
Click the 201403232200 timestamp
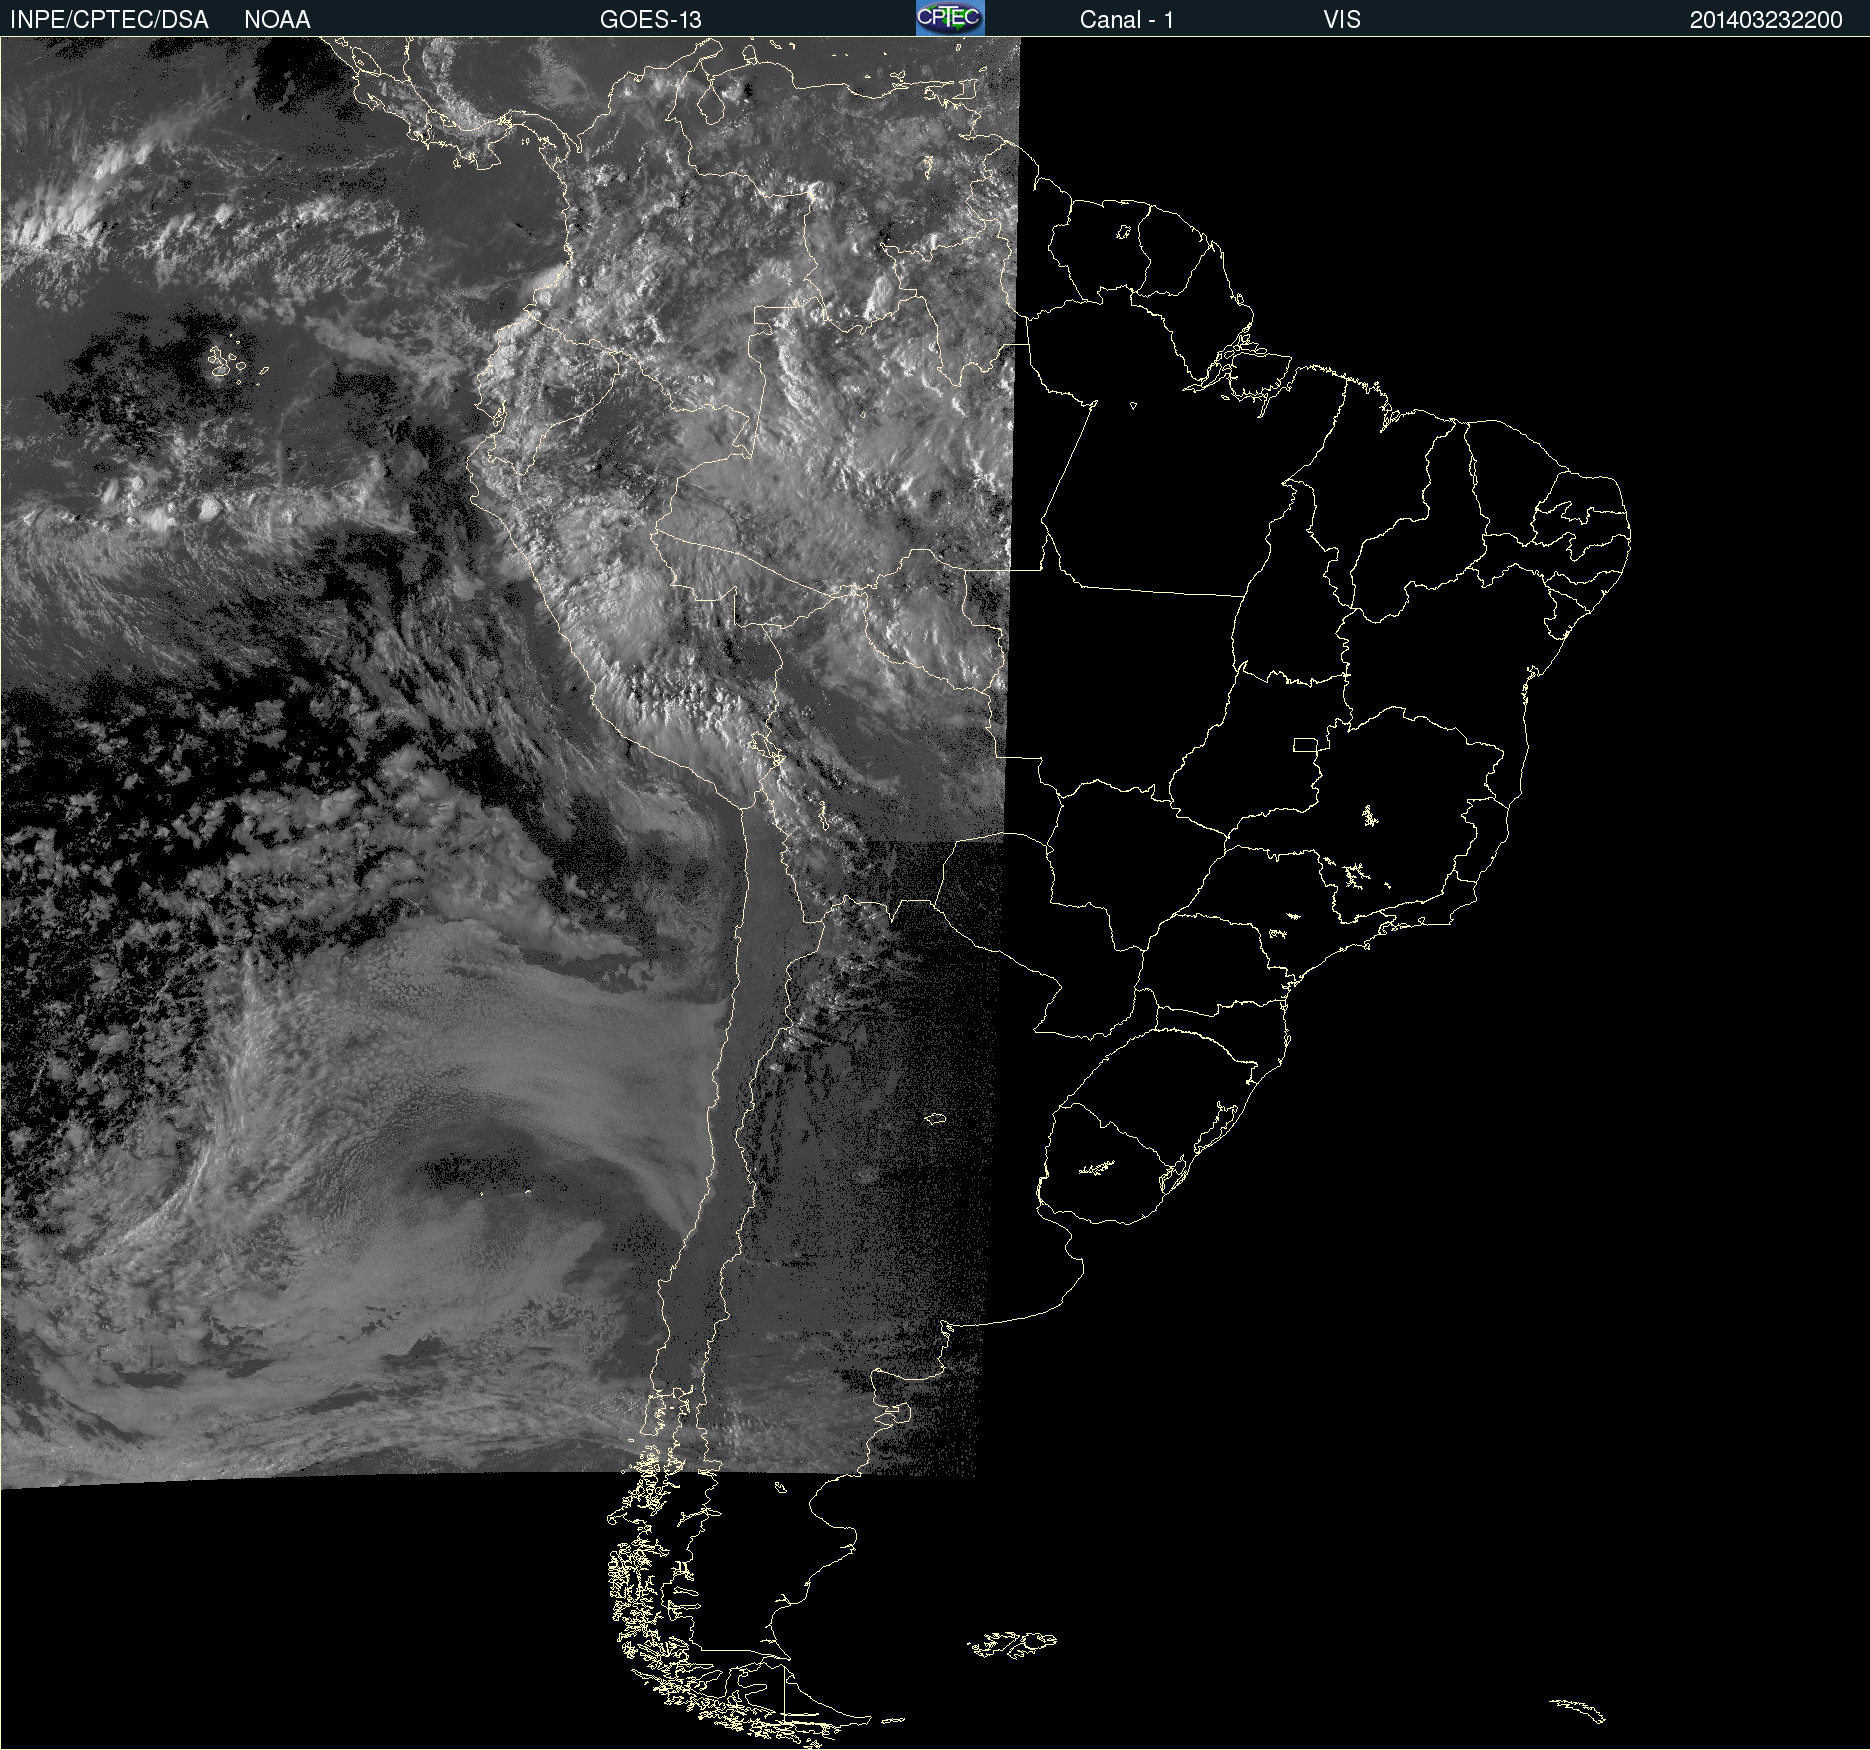1765,19
